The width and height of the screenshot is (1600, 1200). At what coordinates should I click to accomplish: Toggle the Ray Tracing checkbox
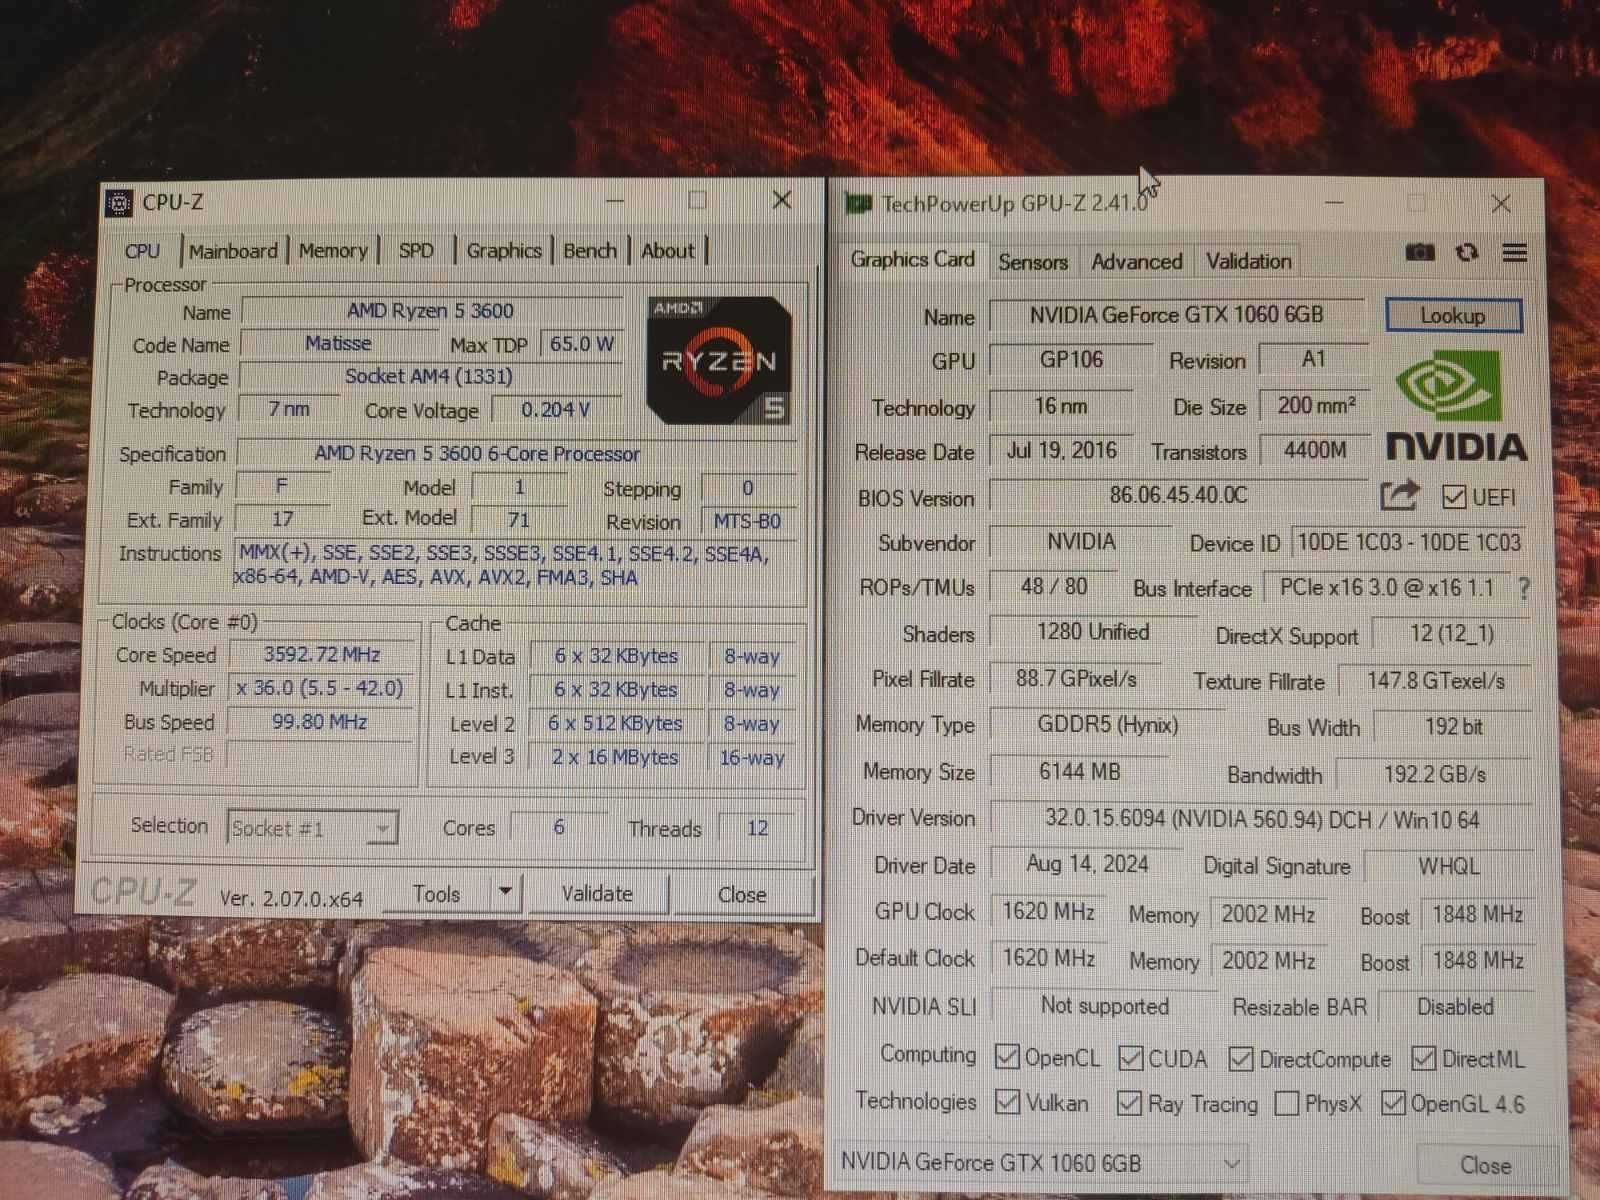1130,1103
